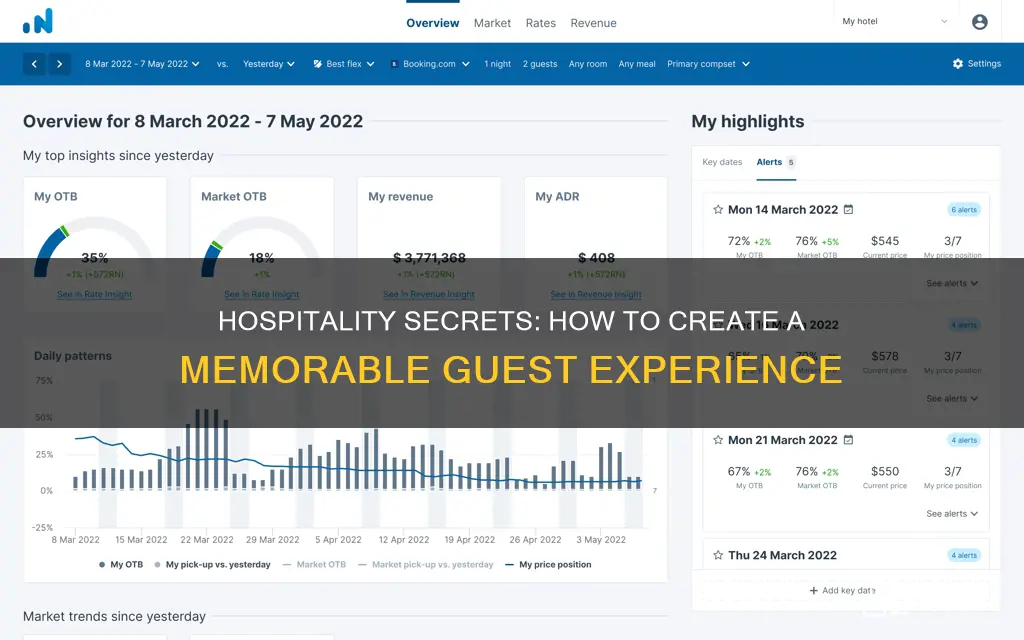Screen dimensions: 1024x640
Task: Switch to the Rates tab
Action: 541,23
